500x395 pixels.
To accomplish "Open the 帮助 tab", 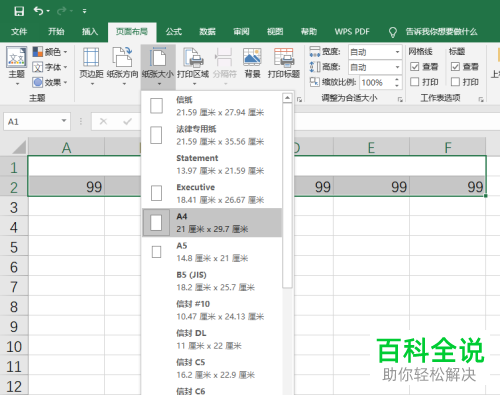I will 309,32.
